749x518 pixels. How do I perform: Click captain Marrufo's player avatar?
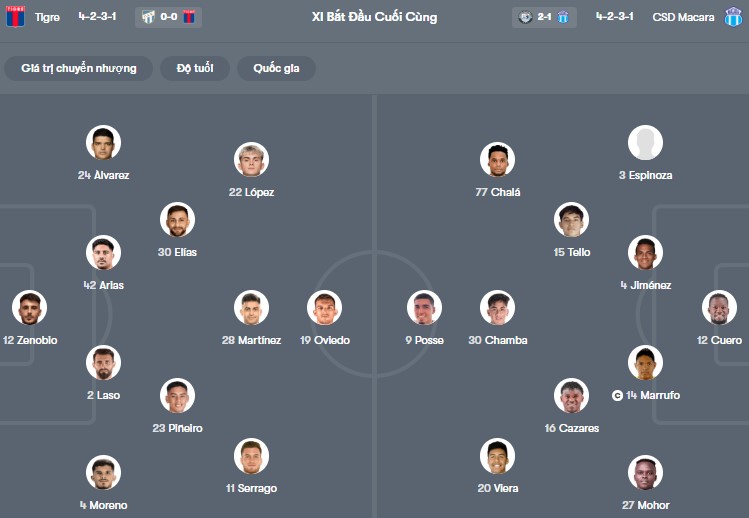[x=645, y=363]
